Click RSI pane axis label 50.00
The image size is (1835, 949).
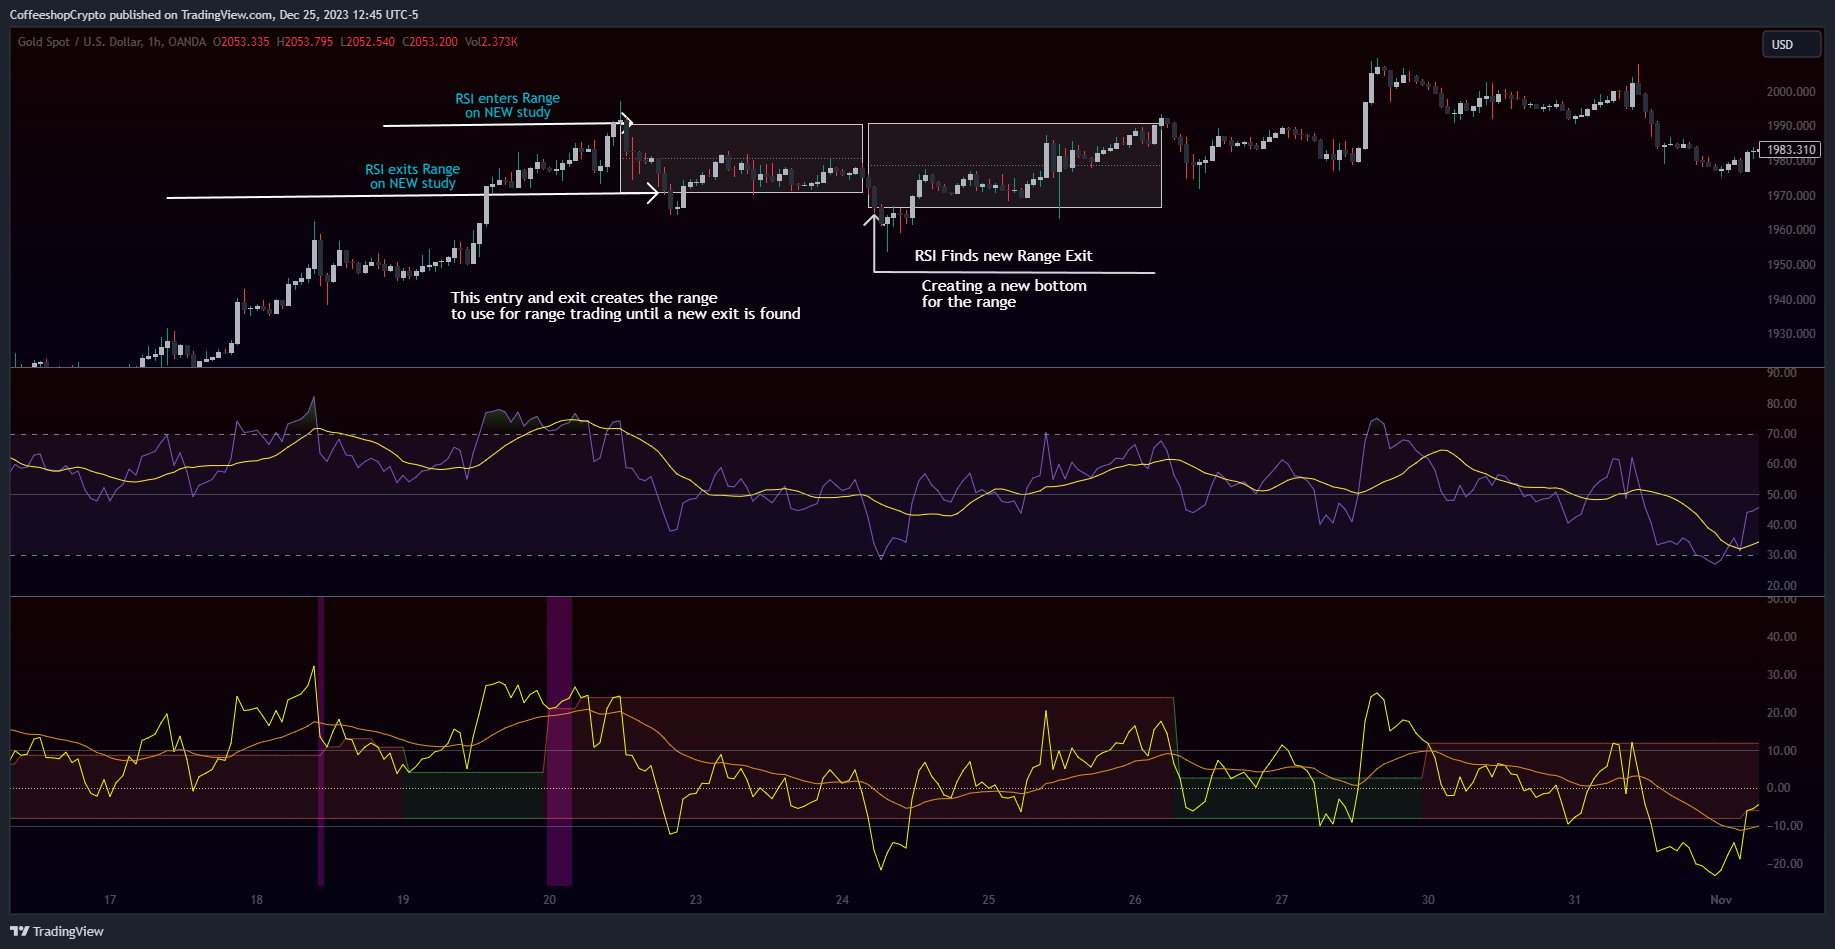coord(1782,495)
